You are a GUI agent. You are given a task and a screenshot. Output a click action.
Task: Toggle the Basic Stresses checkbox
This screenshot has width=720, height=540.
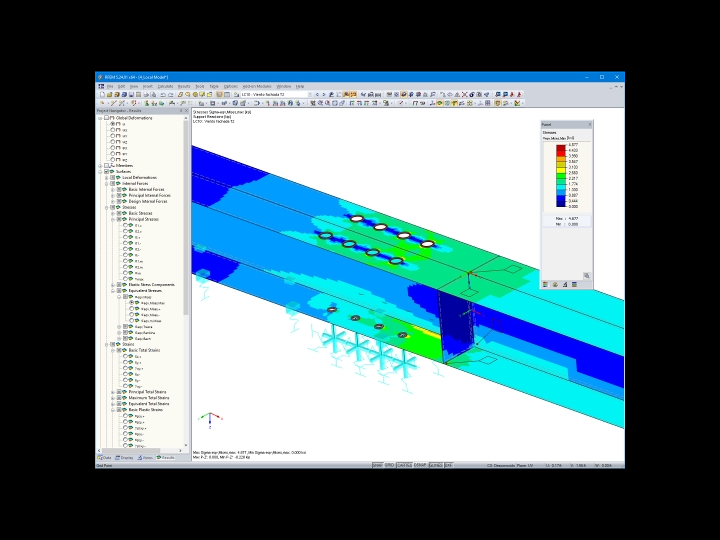tap(119, 214)
